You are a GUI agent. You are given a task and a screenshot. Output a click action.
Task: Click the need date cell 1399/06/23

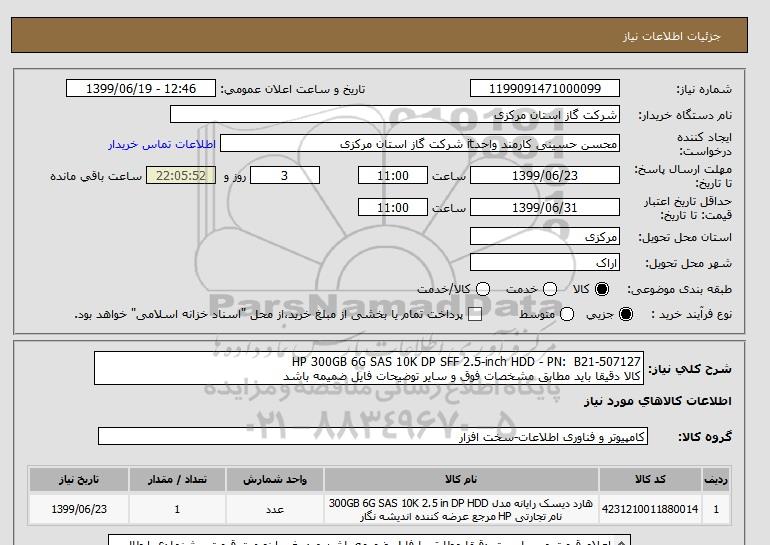pyautogui.click(x=79, y=510)
